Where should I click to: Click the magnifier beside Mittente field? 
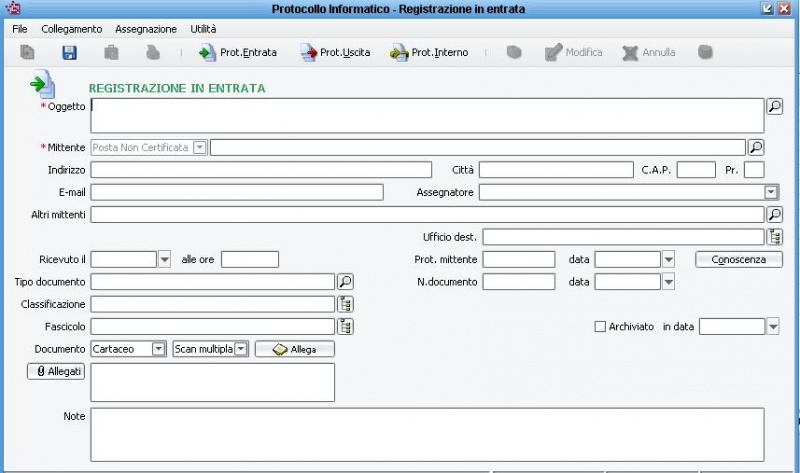(756, 147)
